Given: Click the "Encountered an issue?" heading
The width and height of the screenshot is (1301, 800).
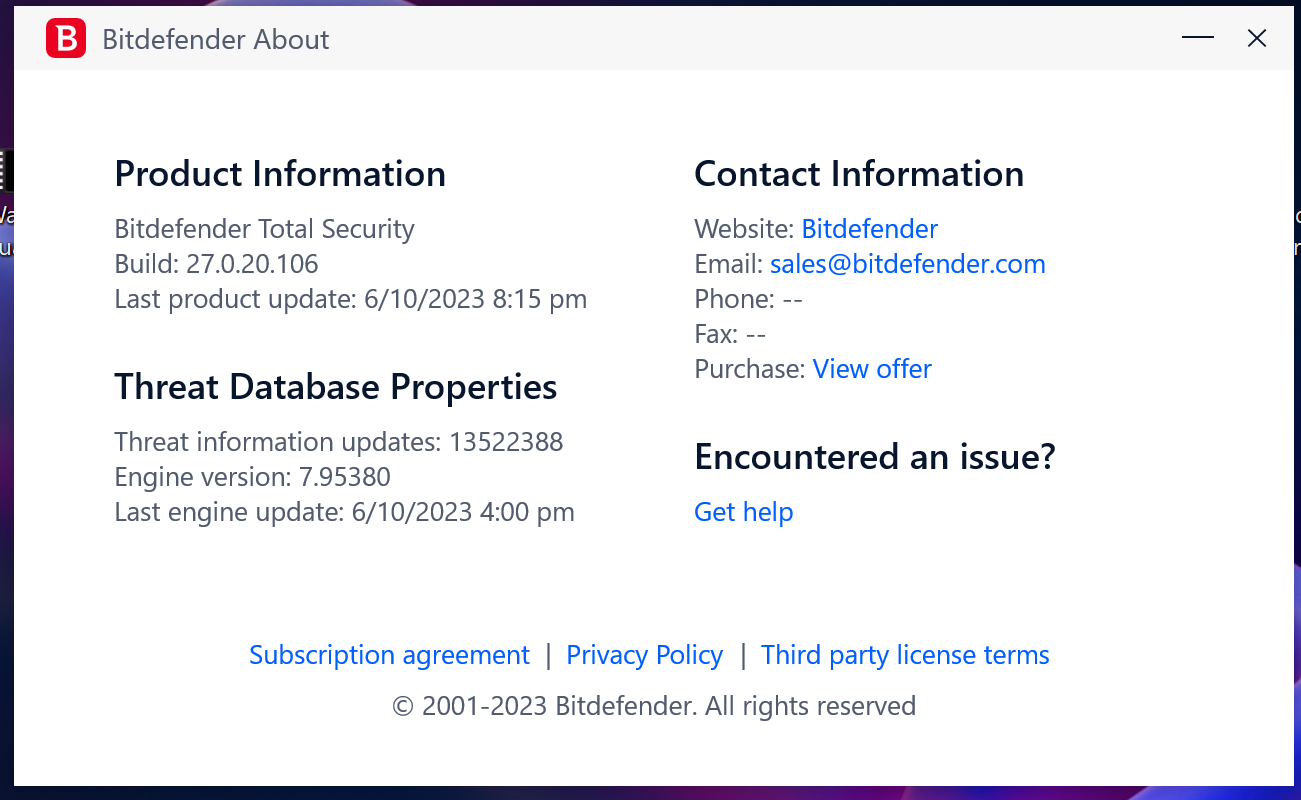Looking at the screenshot, I should coord(874,457).
